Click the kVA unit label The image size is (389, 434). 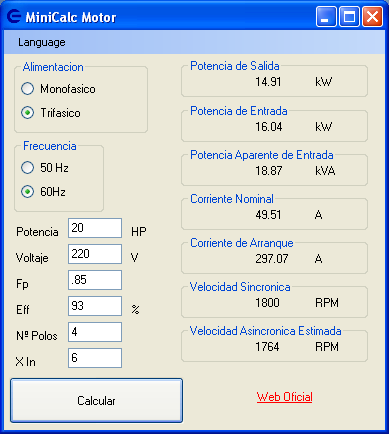325,171
